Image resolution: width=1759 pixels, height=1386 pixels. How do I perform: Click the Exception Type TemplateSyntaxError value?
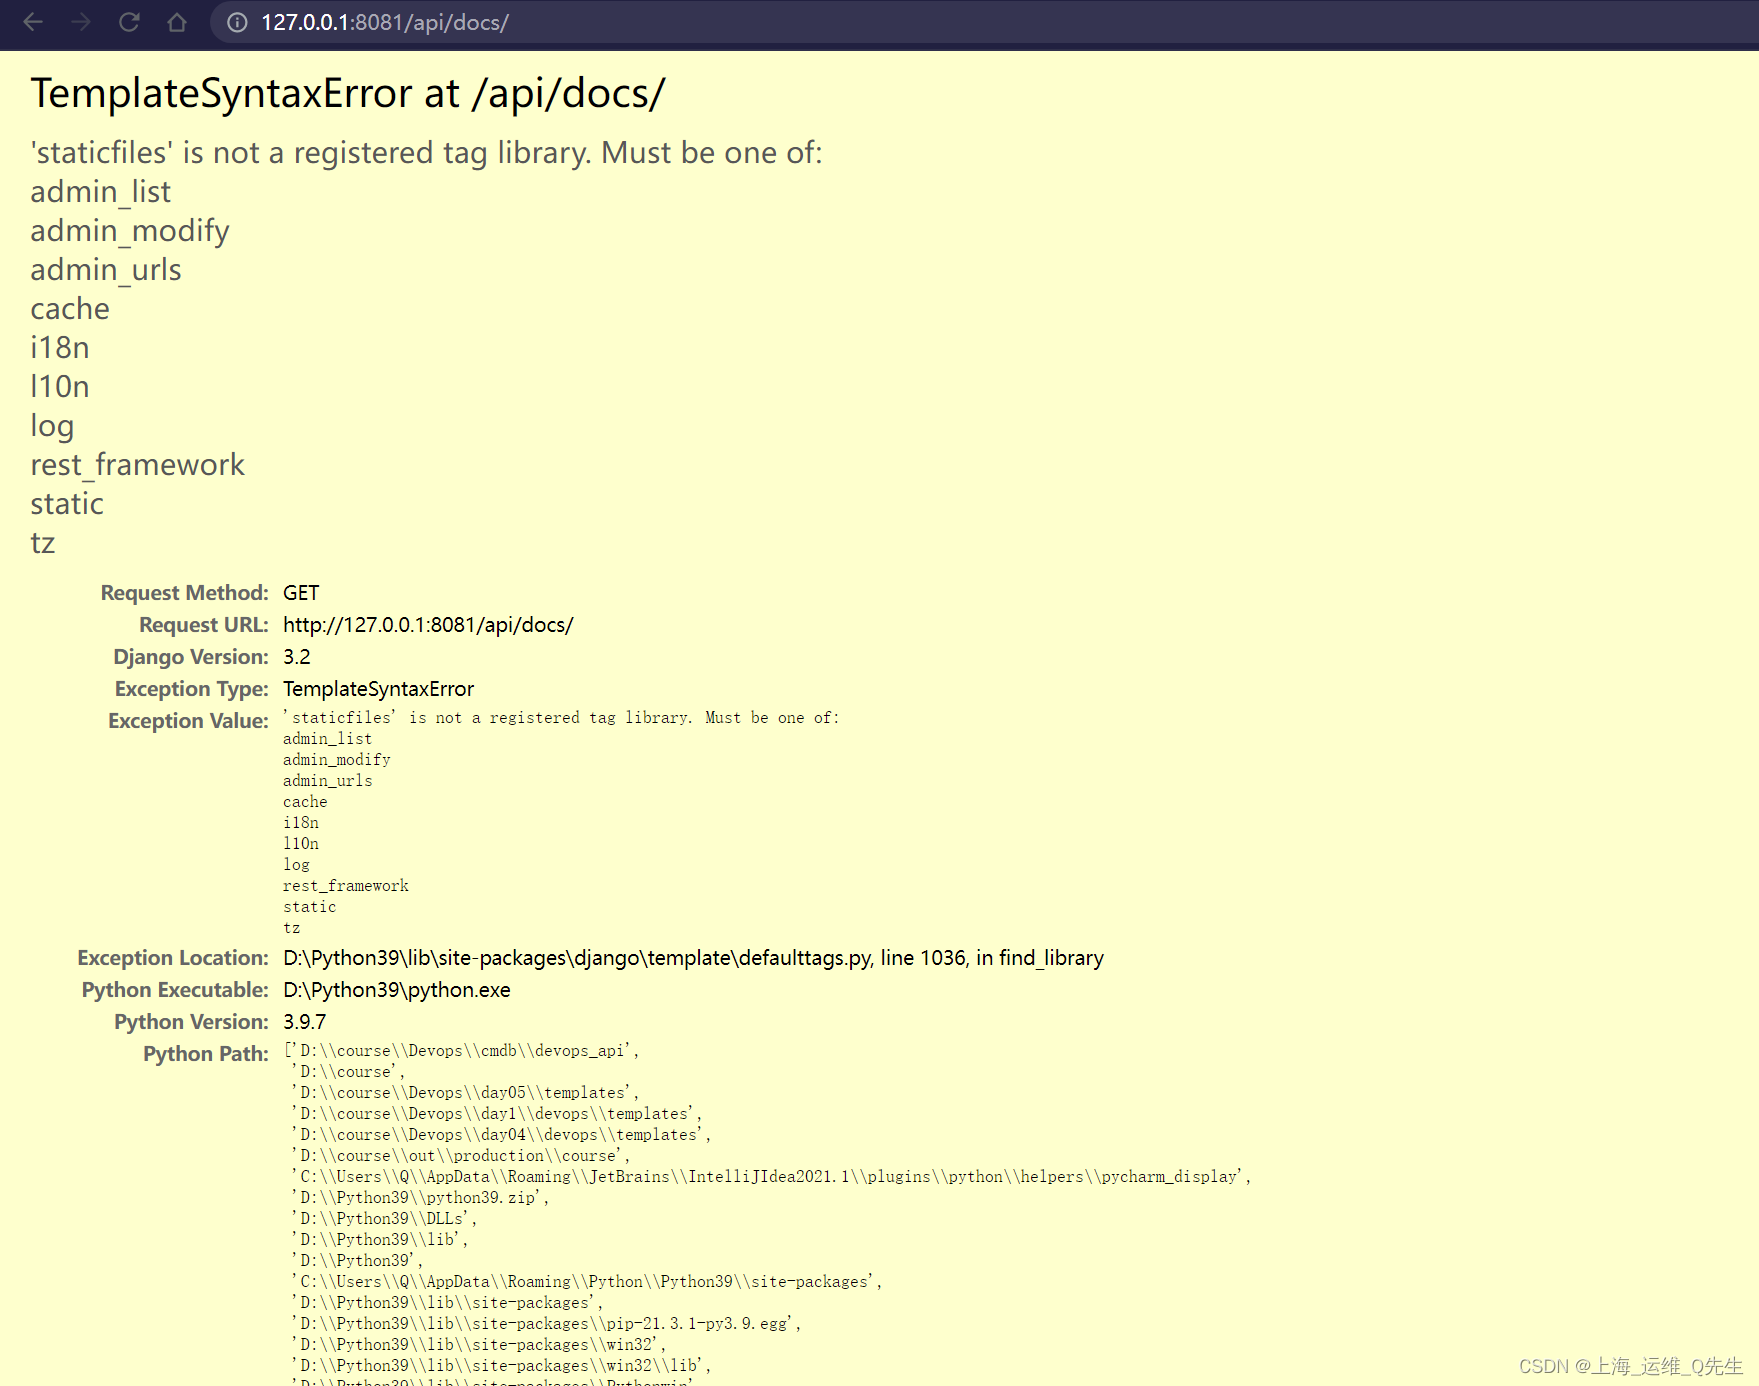[378, 688]
